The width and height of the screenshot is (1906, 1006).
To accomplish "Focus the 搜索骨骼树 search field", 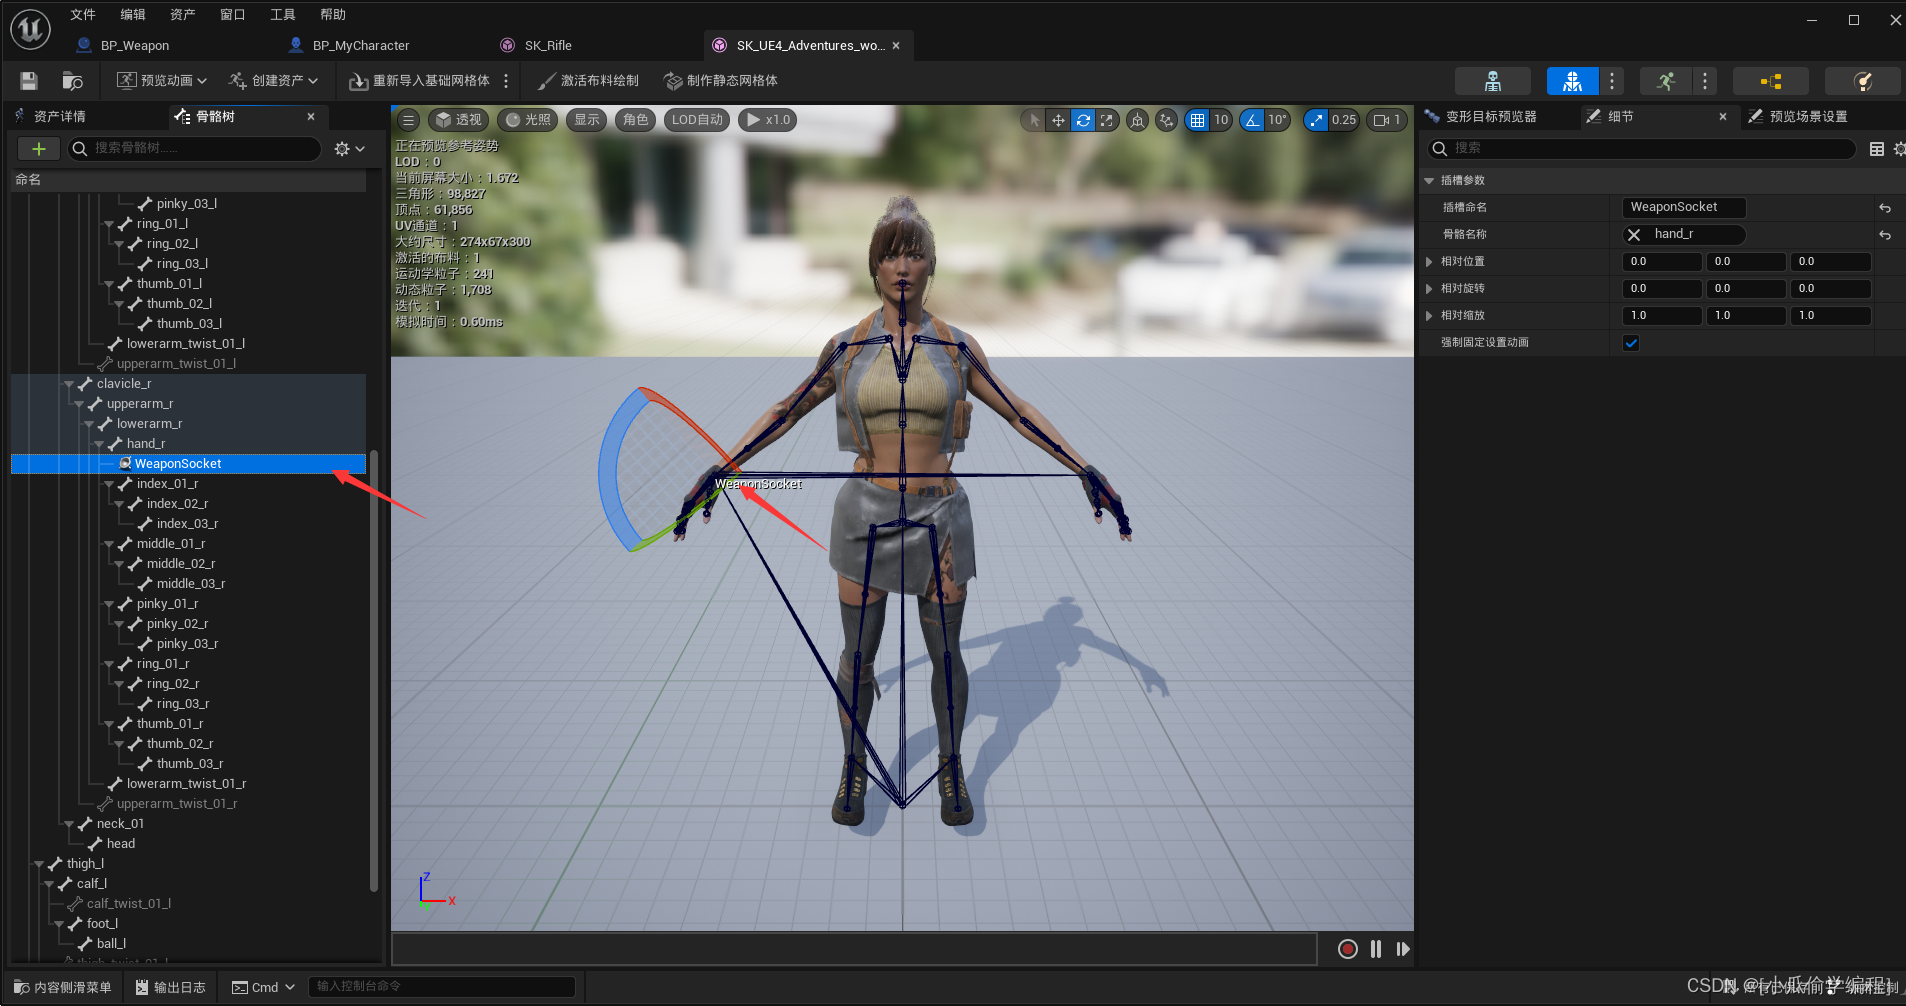I will [195, 149].
